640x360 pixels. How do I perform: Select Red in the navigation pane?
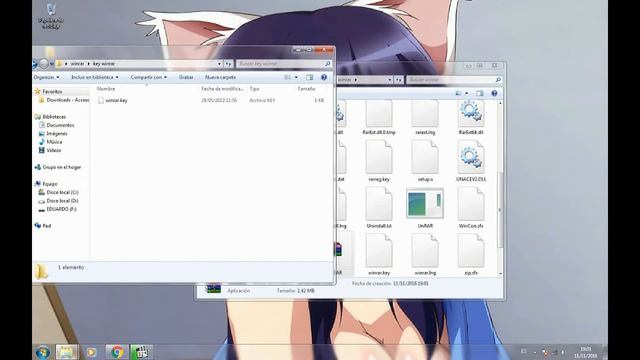click(47, 226)
